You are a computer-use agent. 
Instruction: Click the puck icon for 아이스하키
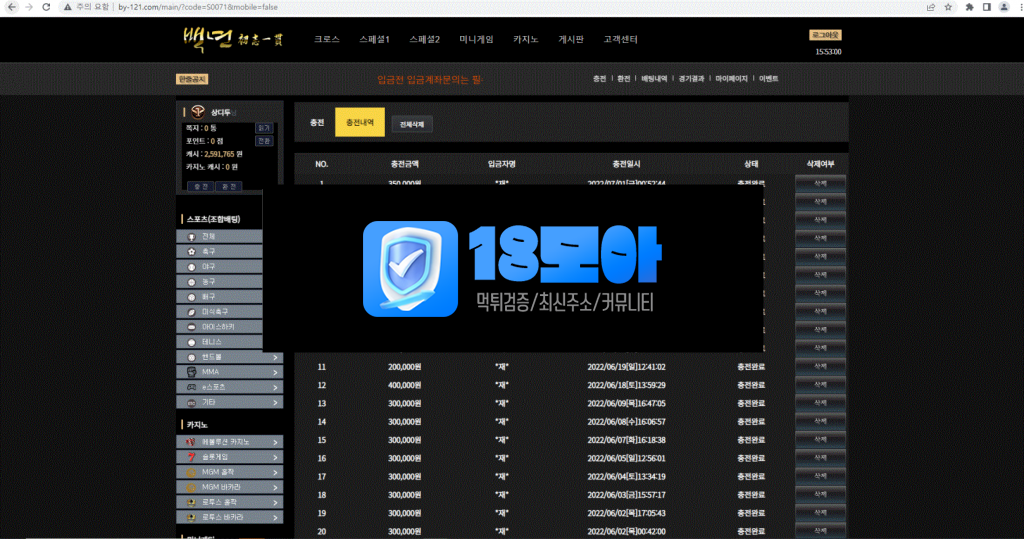[191, 327]
